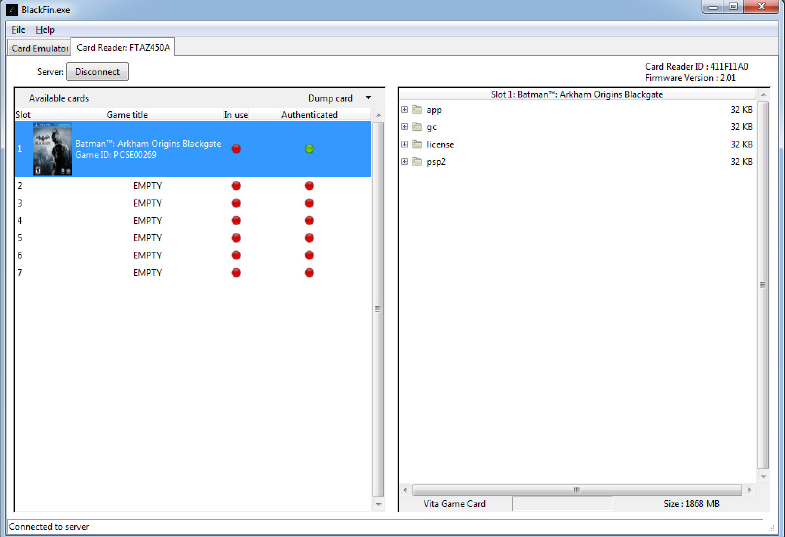785x537 pixels.
Task: Click the Connected to server status text
Action: tap(49, 526)
